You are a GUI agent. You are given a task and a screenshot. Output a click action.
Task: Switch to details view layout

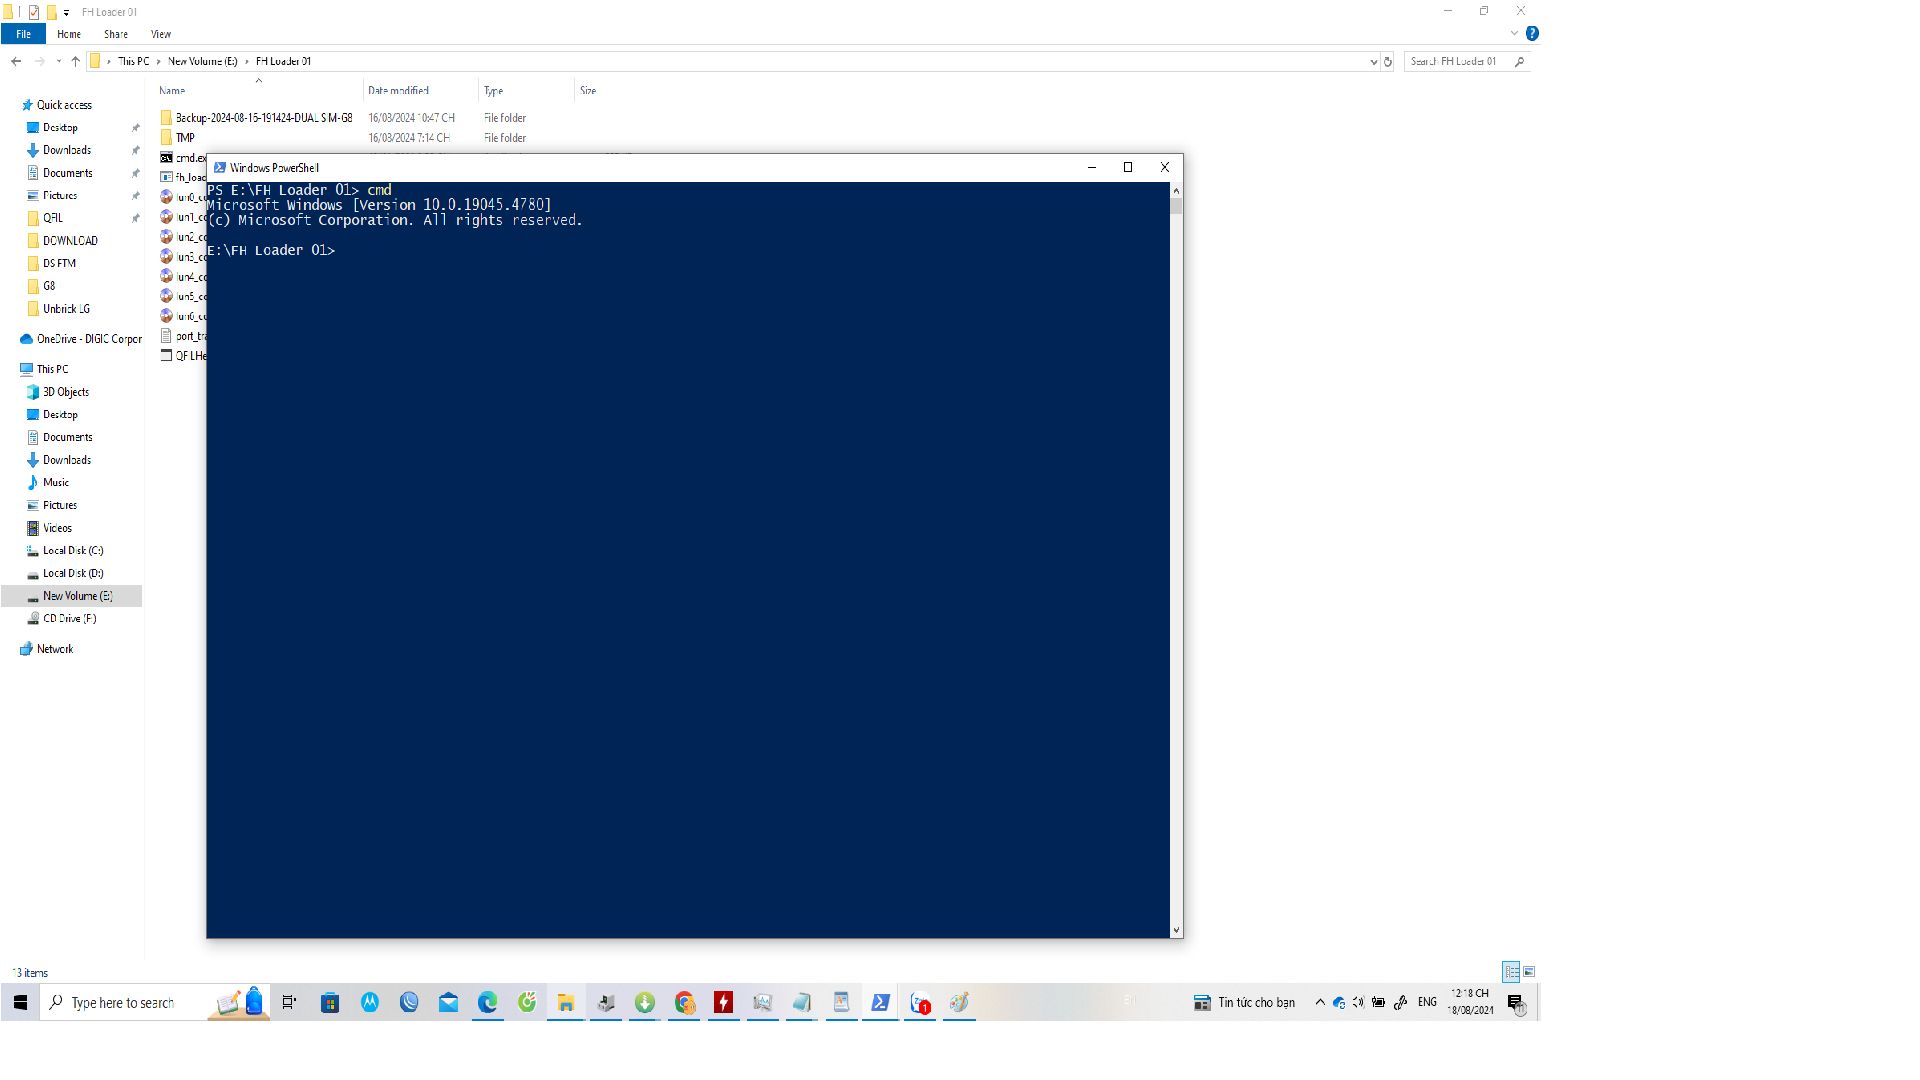pyautogui.click(x=1511, y=972)
